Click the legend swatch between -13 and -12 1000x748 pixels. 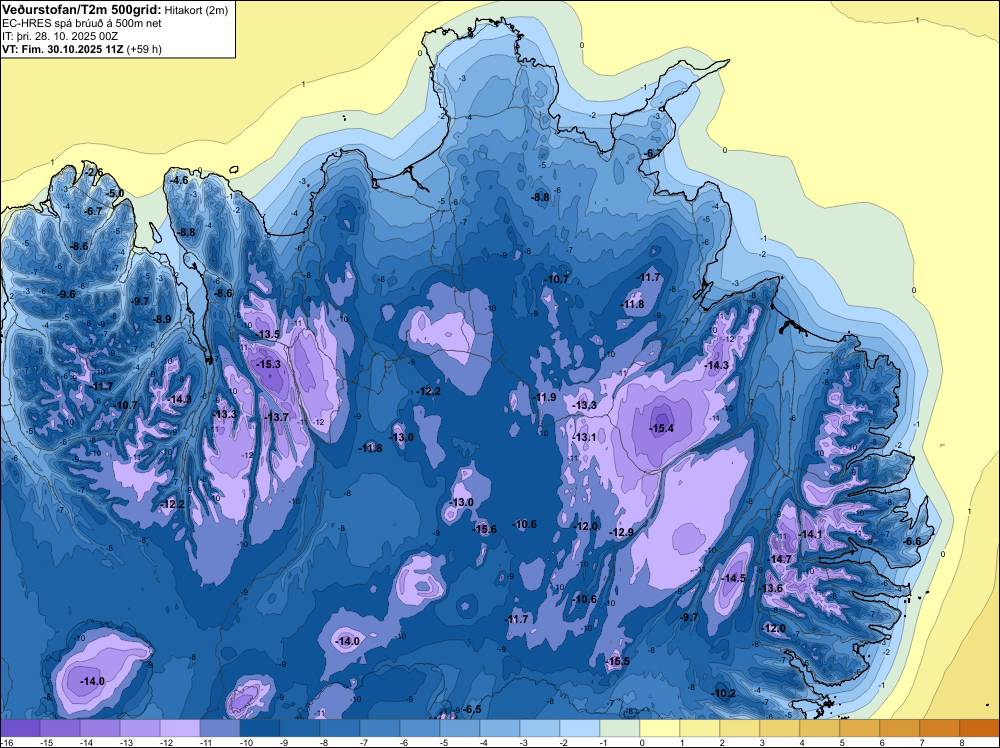(140, 728)
